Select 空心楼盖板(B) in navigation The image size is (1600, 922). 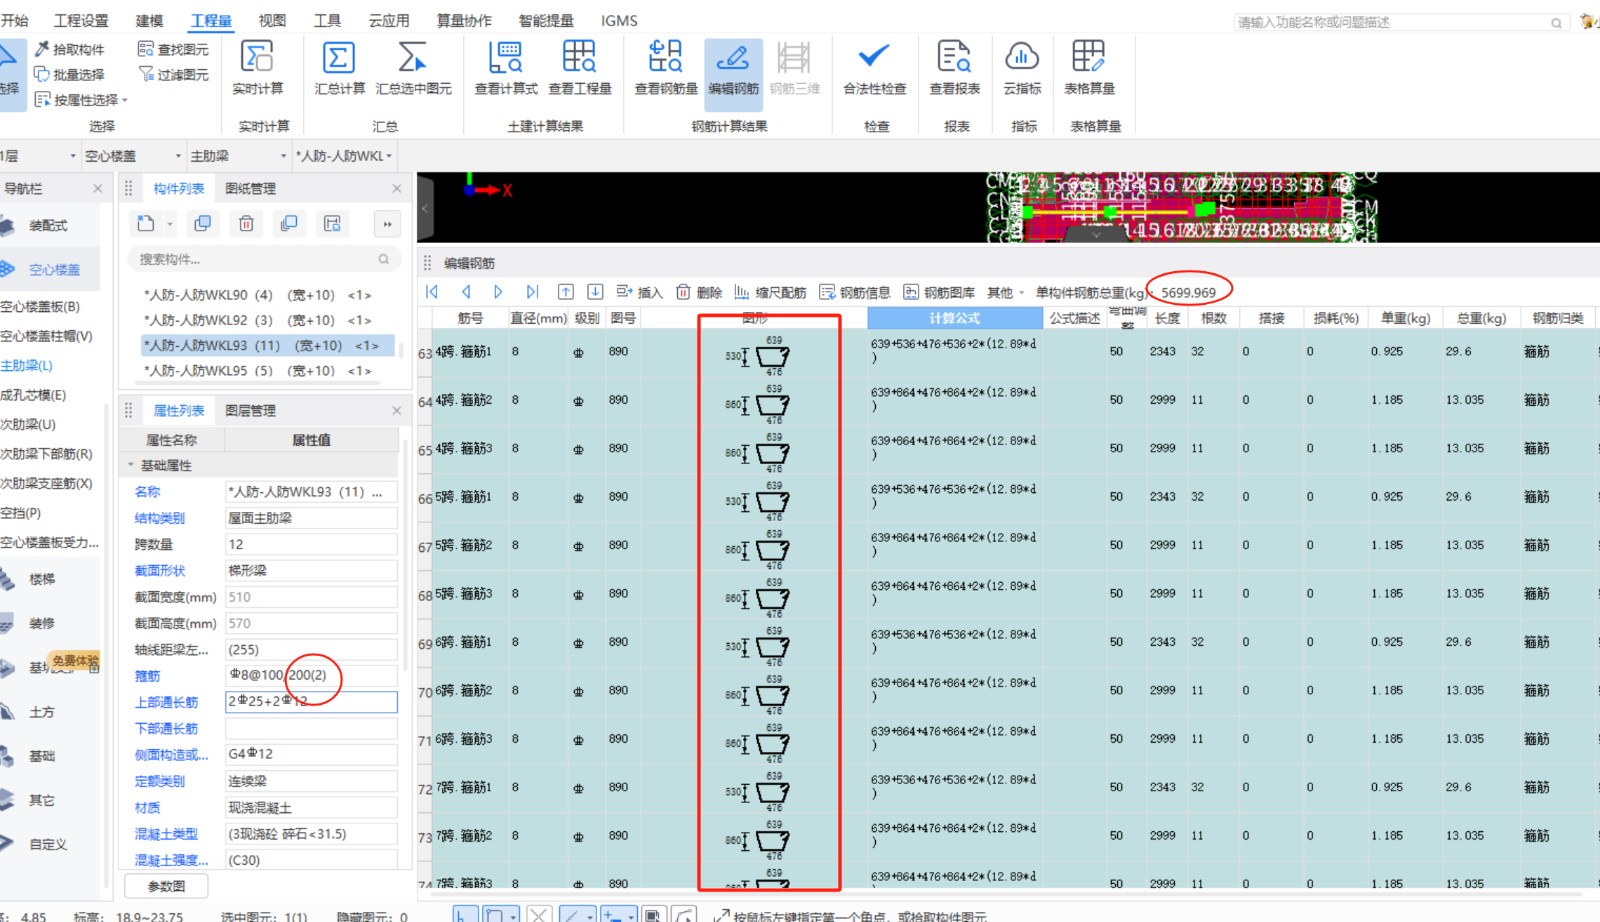(40, 307)
